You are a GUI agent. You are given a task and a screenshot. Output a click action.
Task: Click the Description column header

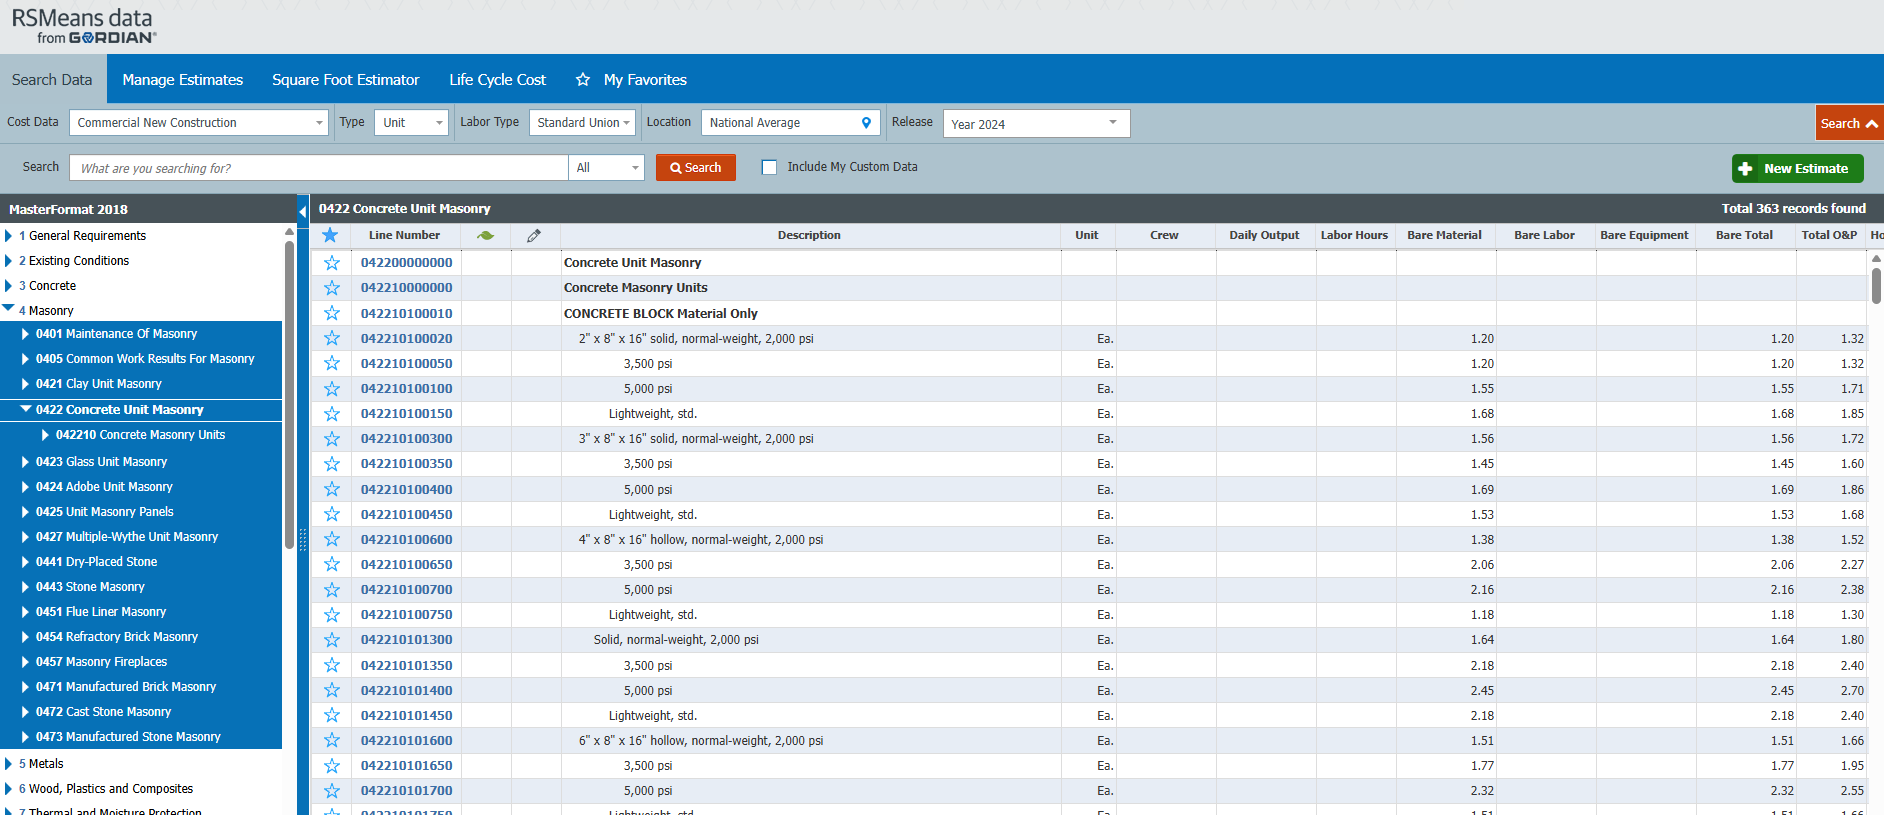[809, 235]
